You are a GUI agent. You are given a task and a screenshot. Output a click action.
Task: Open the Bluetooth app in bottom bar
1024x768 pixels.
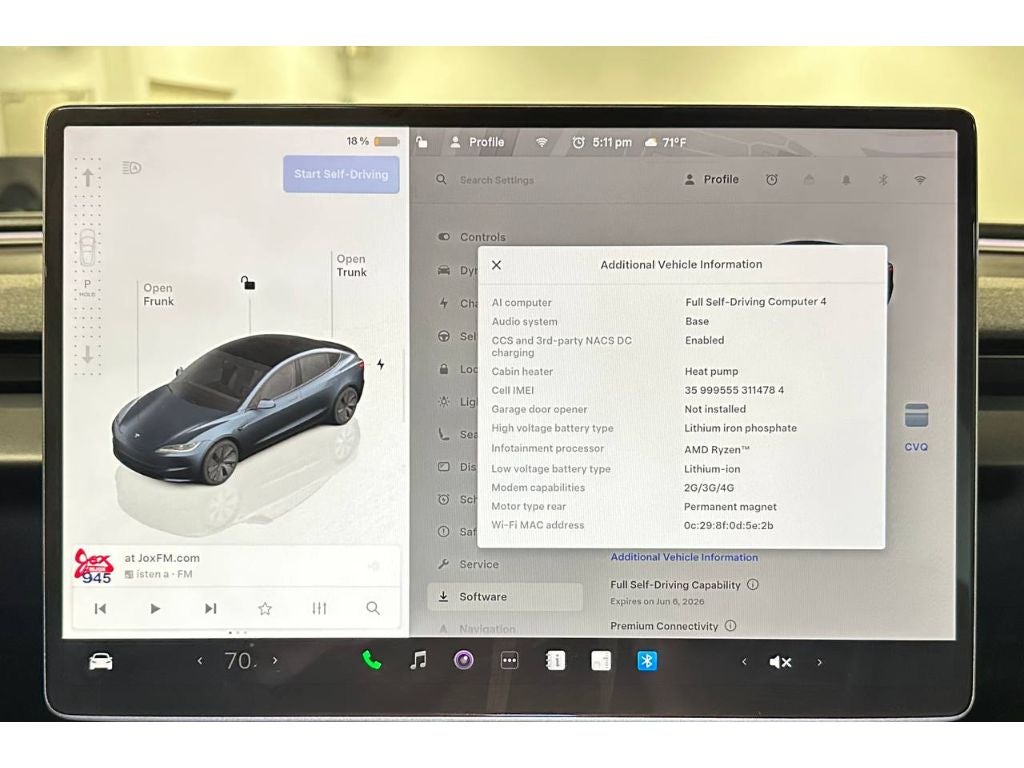pyautogui.click(x=647, y=661)
